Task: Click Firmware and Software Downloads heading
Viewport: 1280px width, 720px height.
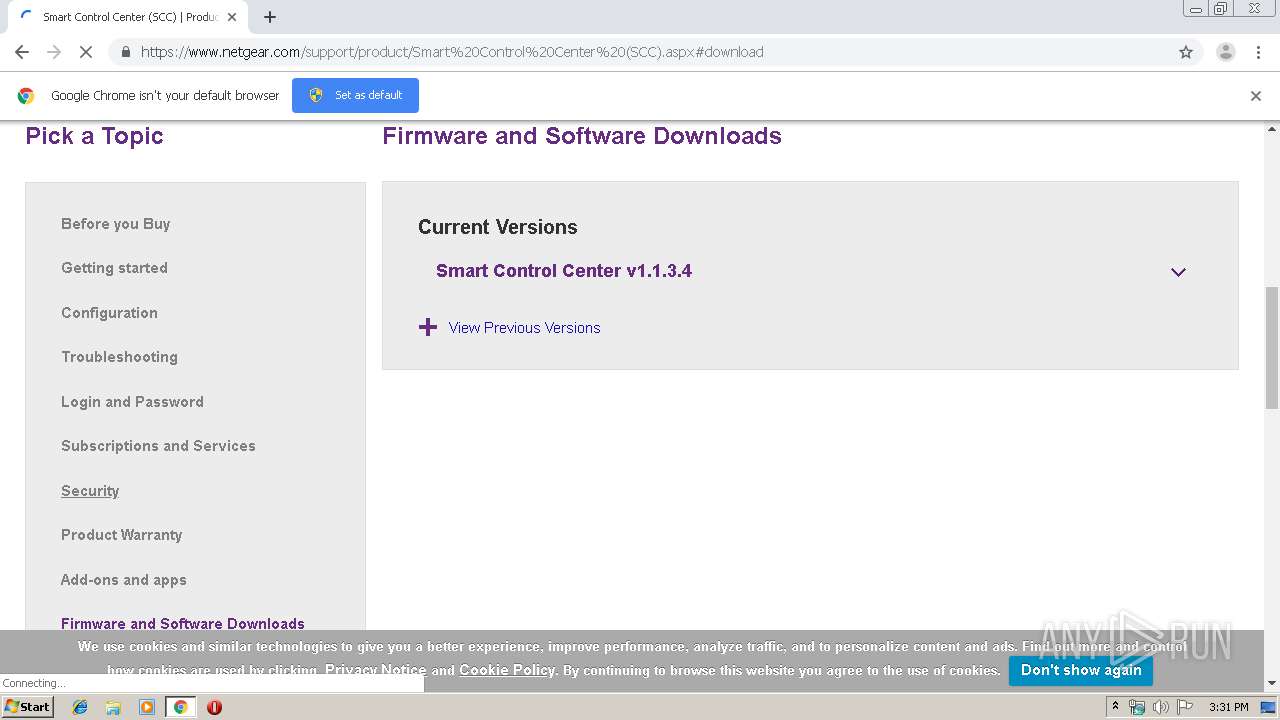Action: (x=582, y=136)
